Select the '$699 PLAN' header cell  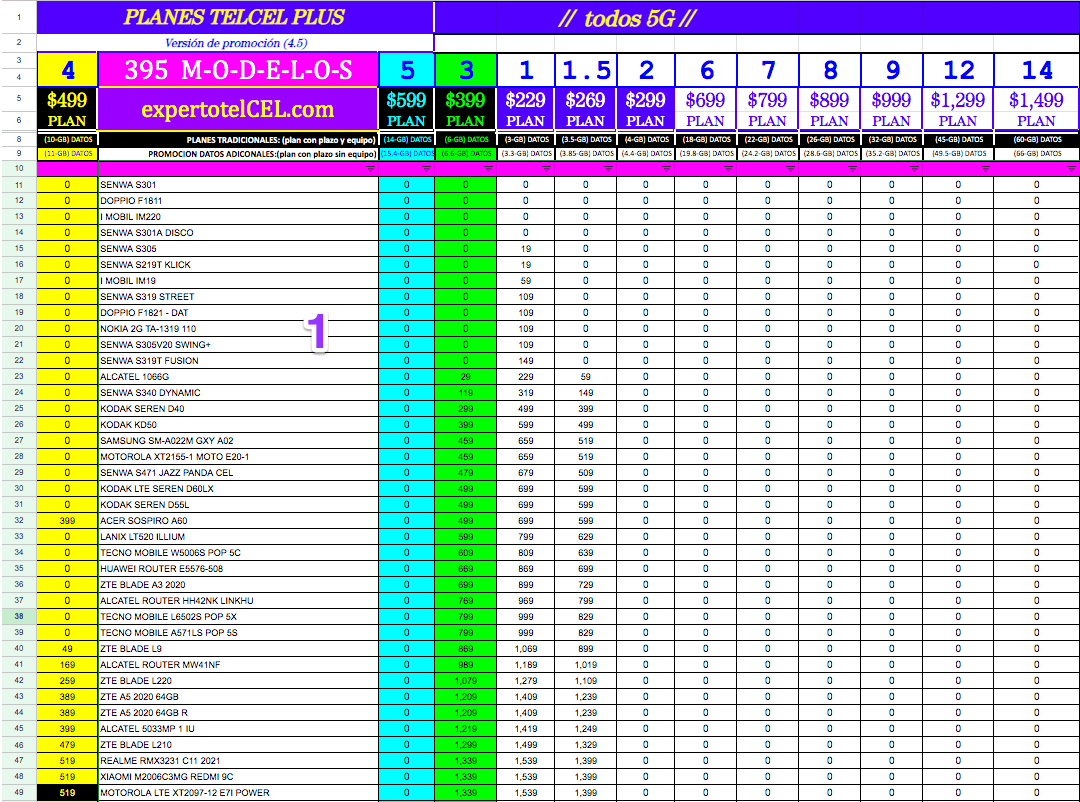[x=705, y=109]
